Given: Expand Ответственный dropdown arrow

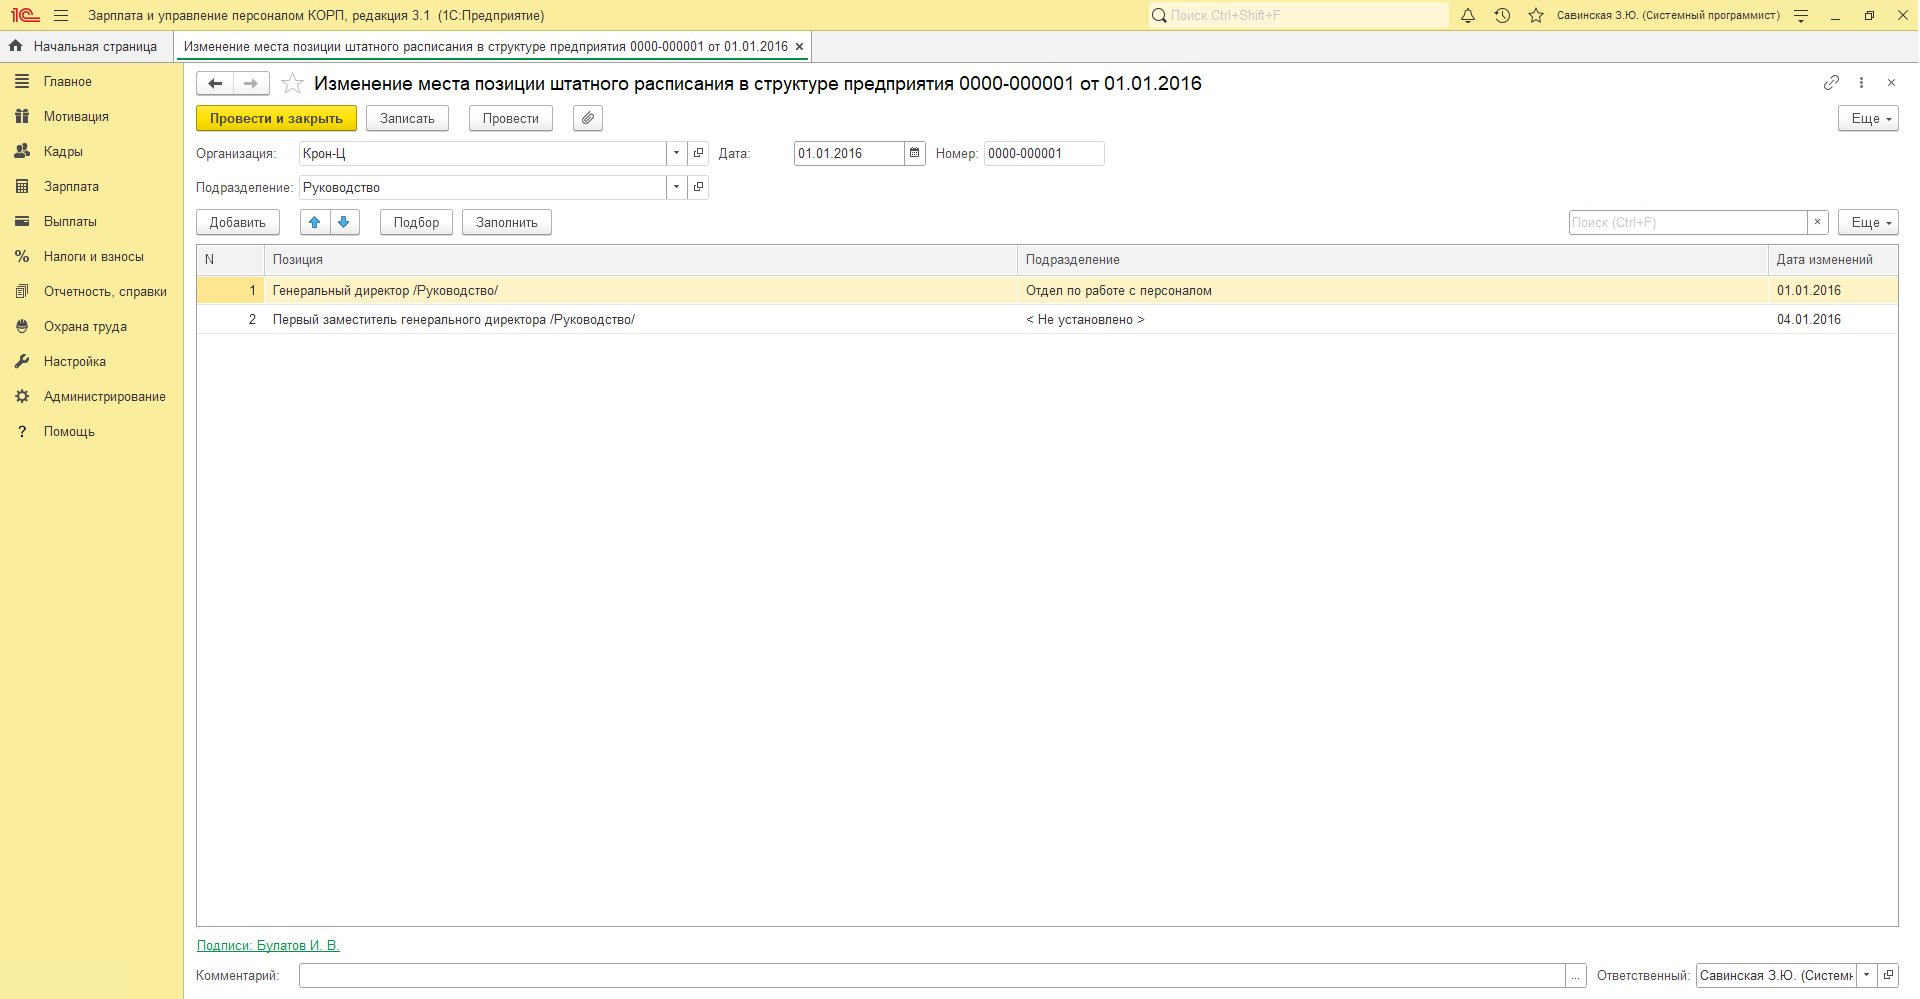Looking at the screenshot, I should coord(1866,975).
